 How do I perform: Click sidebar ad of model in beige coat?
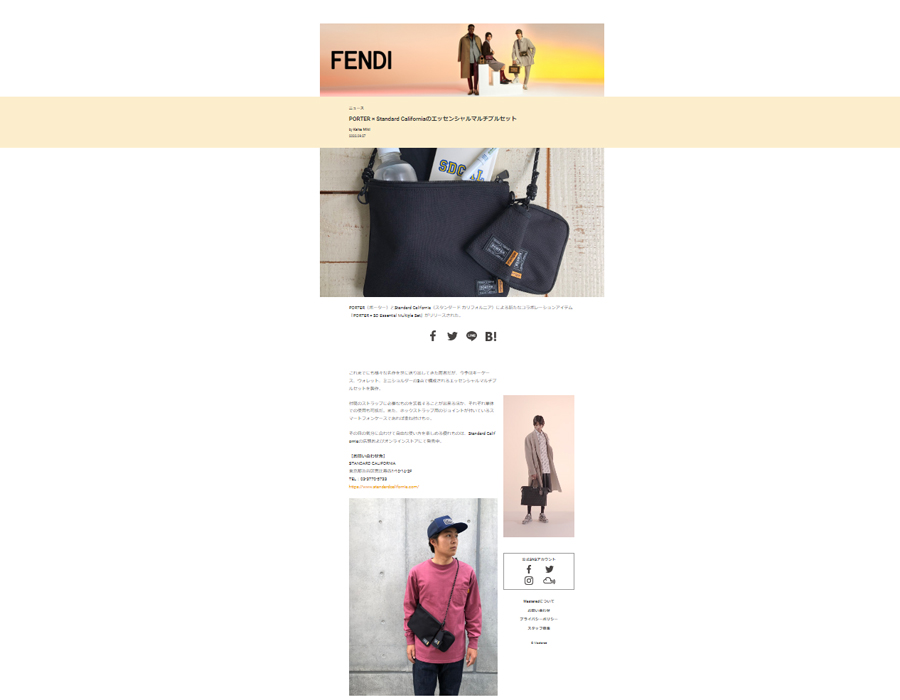538,466
